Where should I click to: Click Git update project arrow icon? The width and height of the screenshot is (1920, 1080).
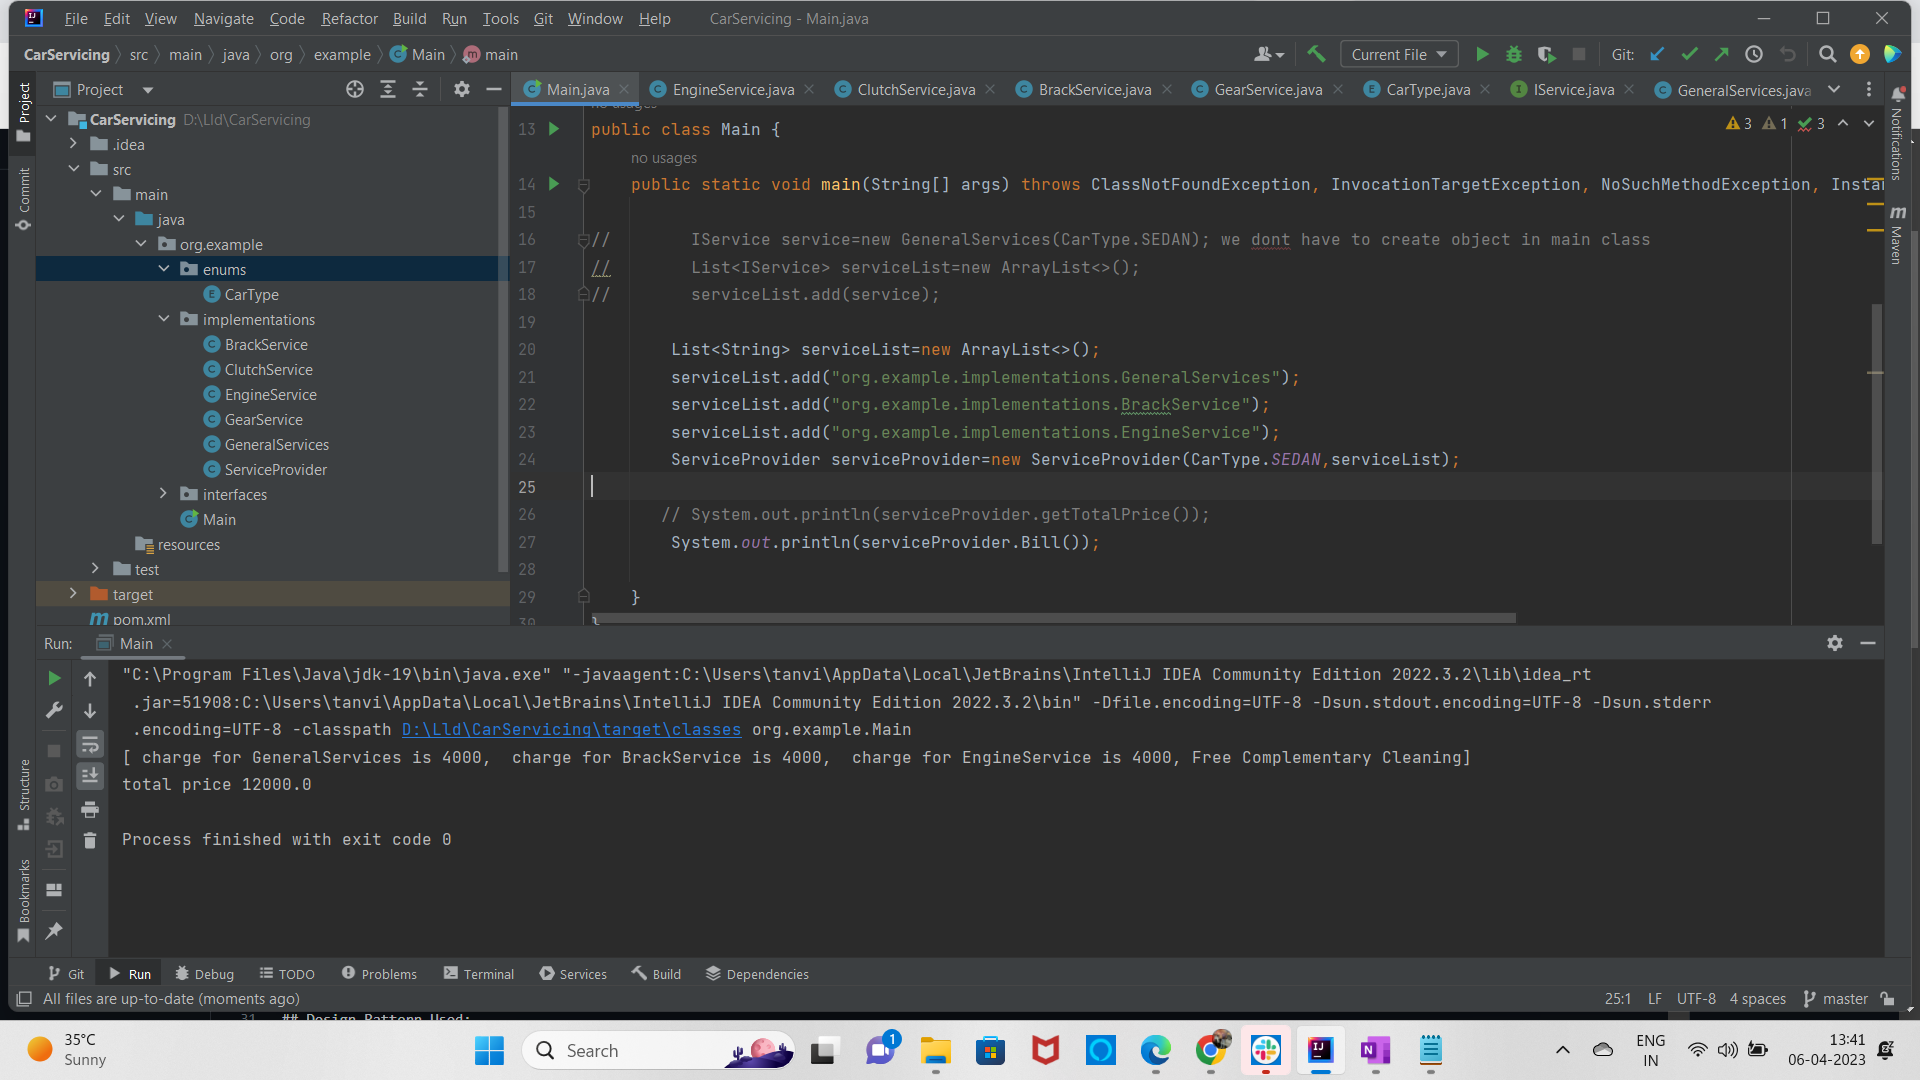(x=1657, y=55)
